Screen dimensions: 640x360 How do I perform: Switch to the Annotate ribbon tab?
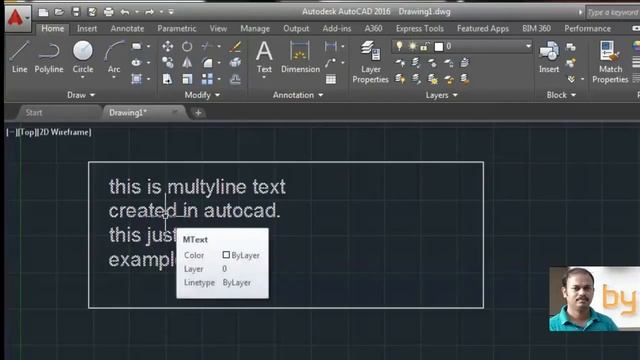pyautogui.click(x=127, y=29)
